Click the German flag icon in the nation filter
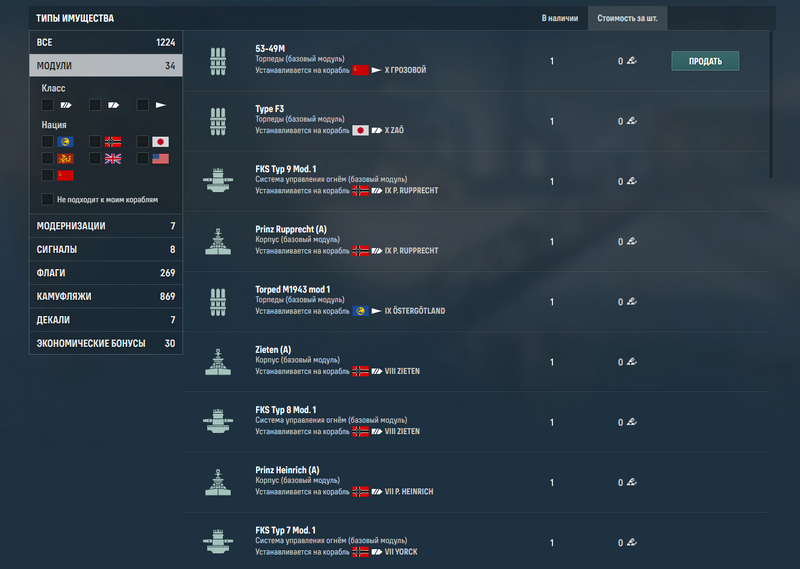Screen dimensions: 800x569 tap(113, 141)
